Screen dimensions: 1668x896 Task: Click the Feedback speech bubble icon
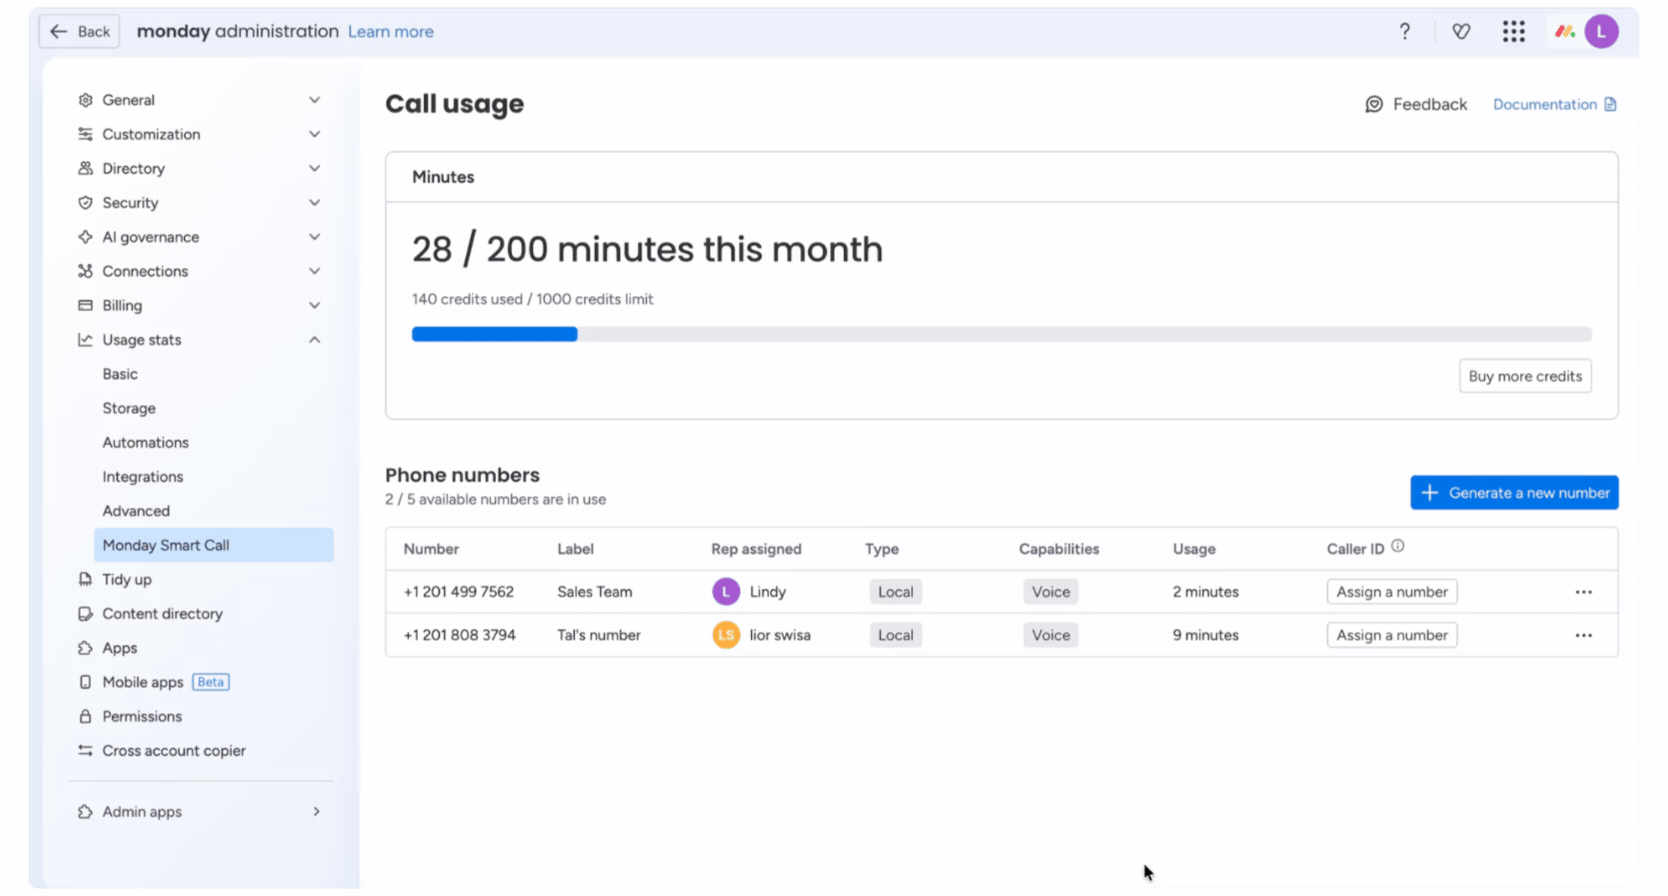pyautogui.click(x=1374, y=104)
